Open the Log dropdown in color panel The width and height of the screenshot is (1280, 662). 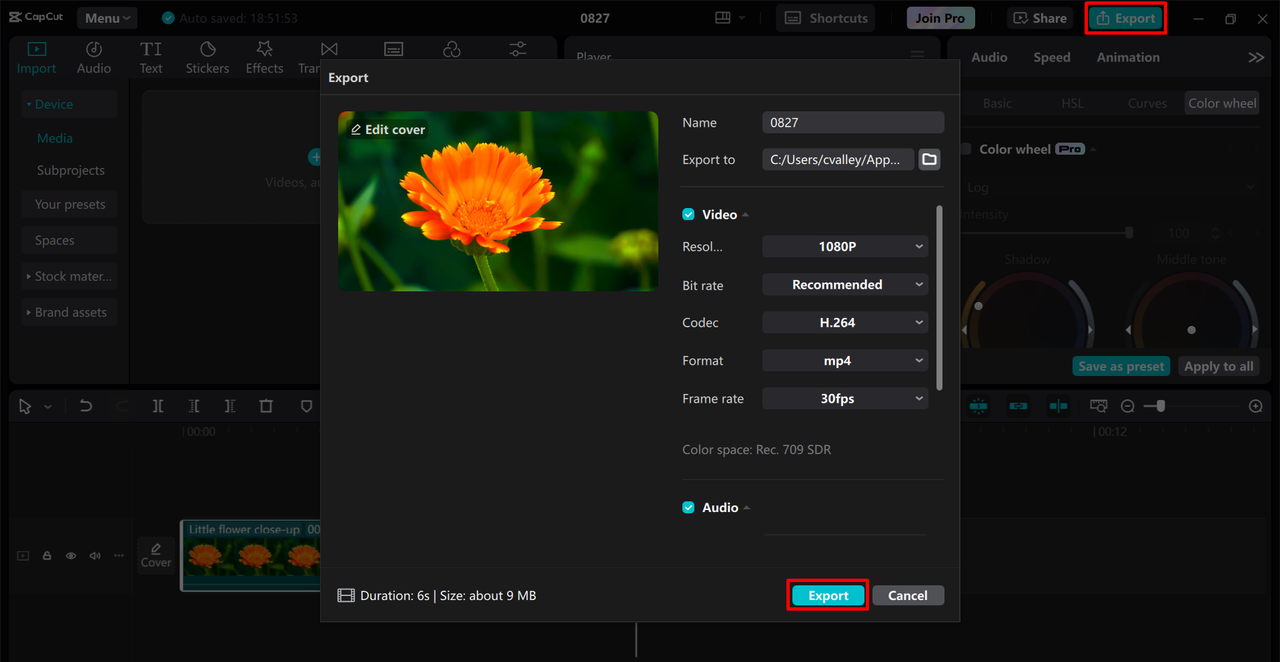(x=1109, y=188)
